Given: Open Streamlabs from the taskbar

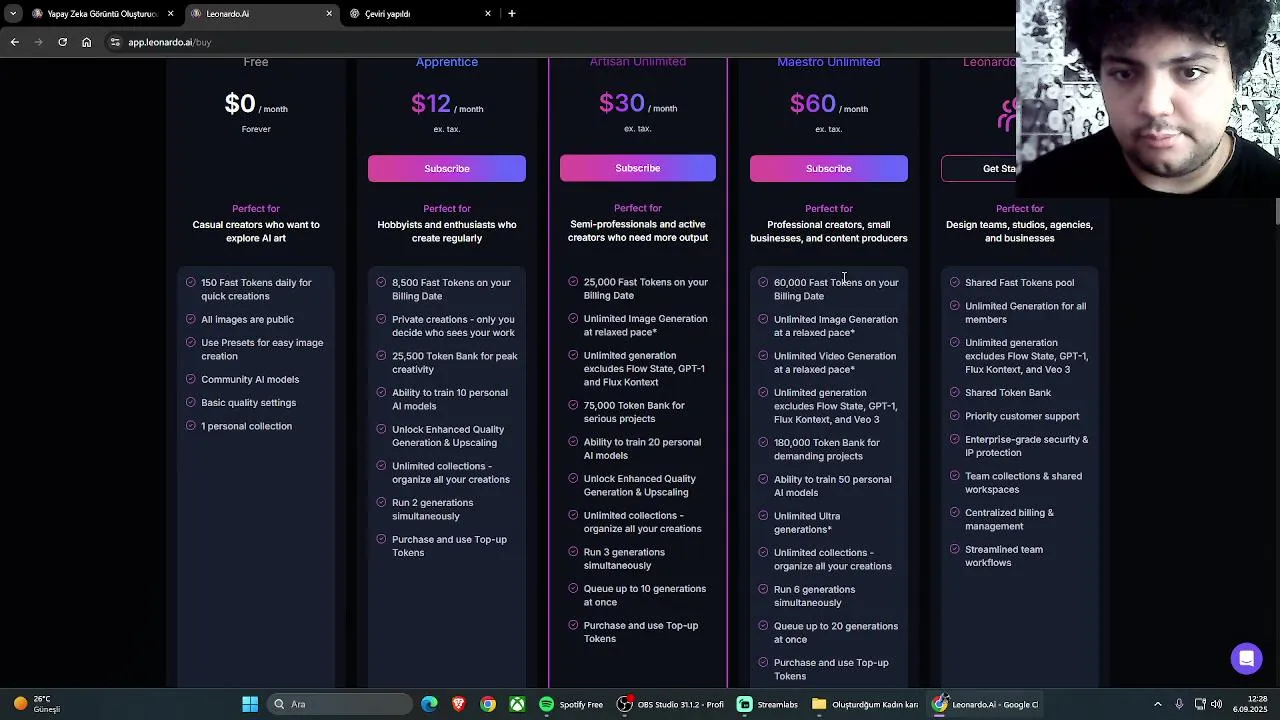Looking at the screenshot, I should [x=768, y=704].
